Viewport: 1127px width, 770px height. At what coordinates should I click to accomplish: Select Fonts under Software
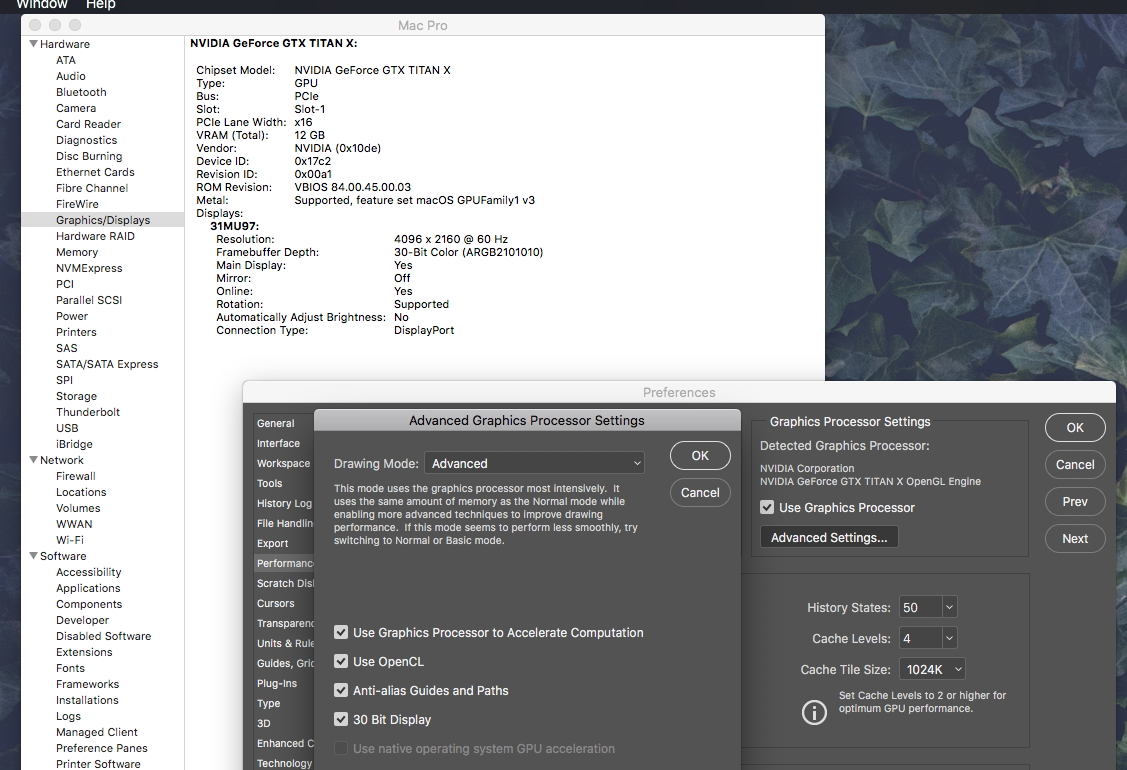click(70, 668)
